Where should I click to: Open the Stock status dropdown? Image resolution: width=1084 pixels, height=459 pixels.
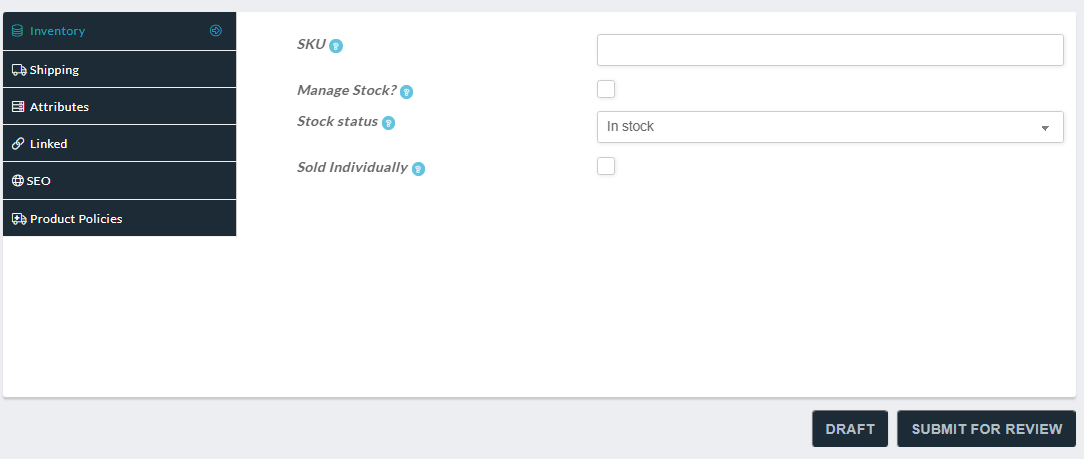tap(830, 127)
